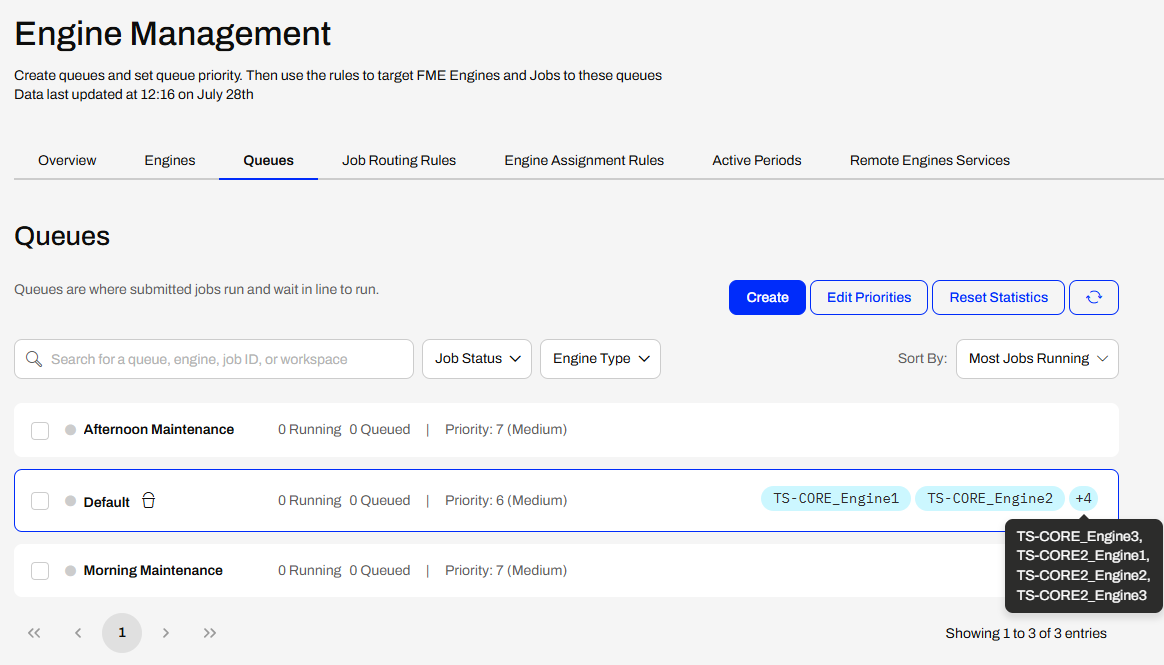Open the Job Routing Rules tab
Screen dimensions: 1164x665
pyautogui.click(x=399, y=160)
